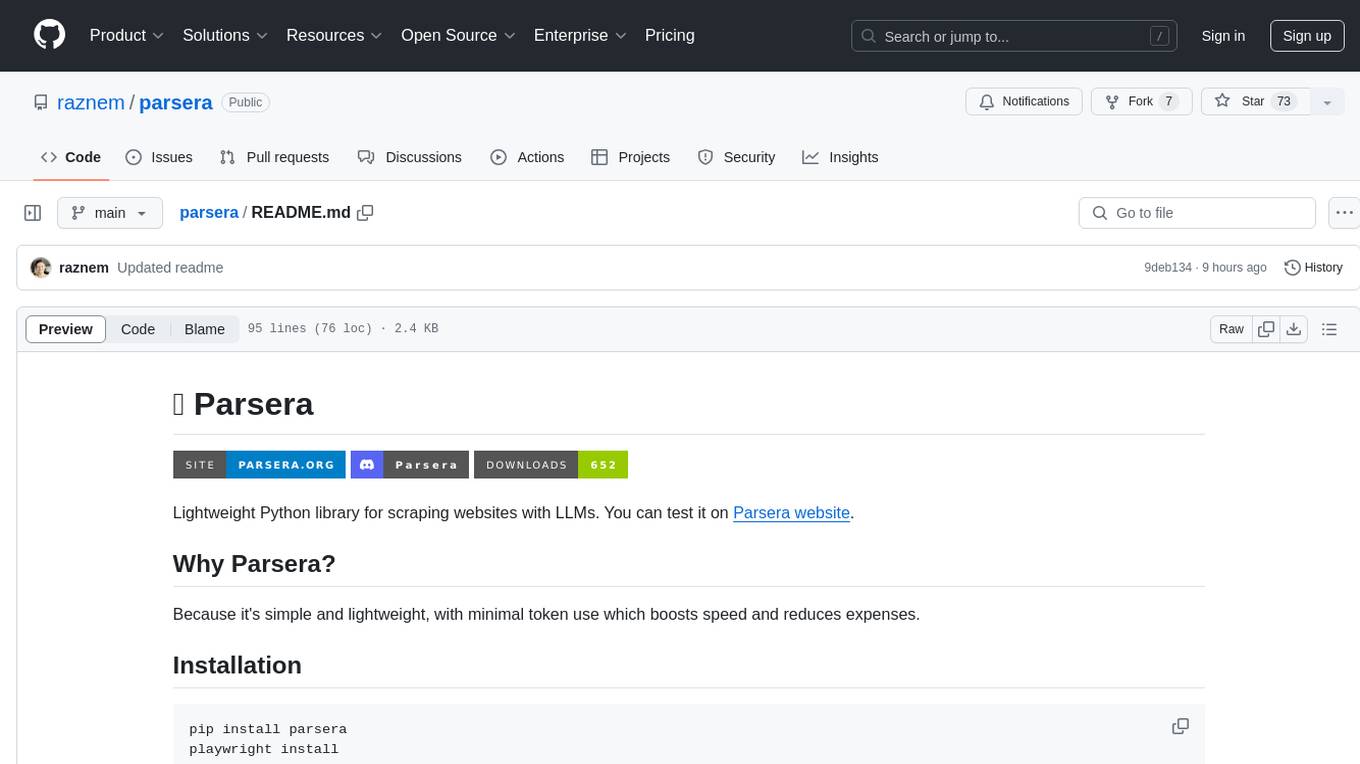Switch to the Security tab
Screen dimensions: 1360x764
pos(736,157)
